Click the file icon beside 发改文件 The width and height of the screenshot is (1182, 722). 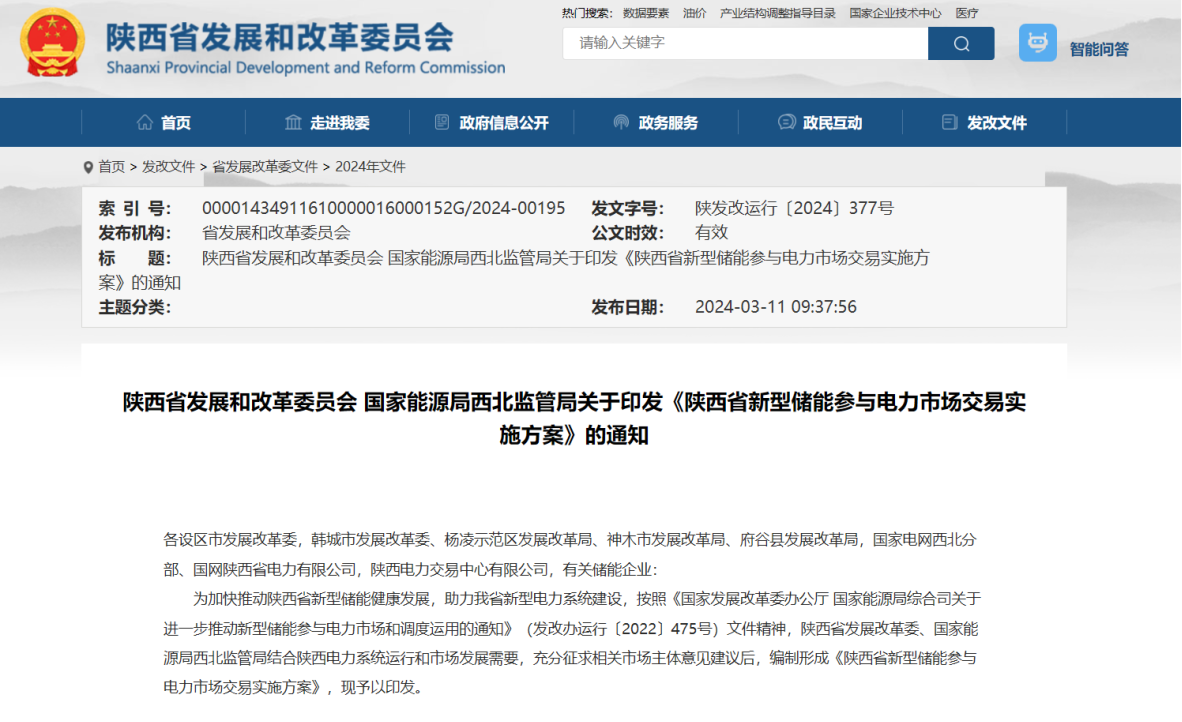(x=950, y=122)
